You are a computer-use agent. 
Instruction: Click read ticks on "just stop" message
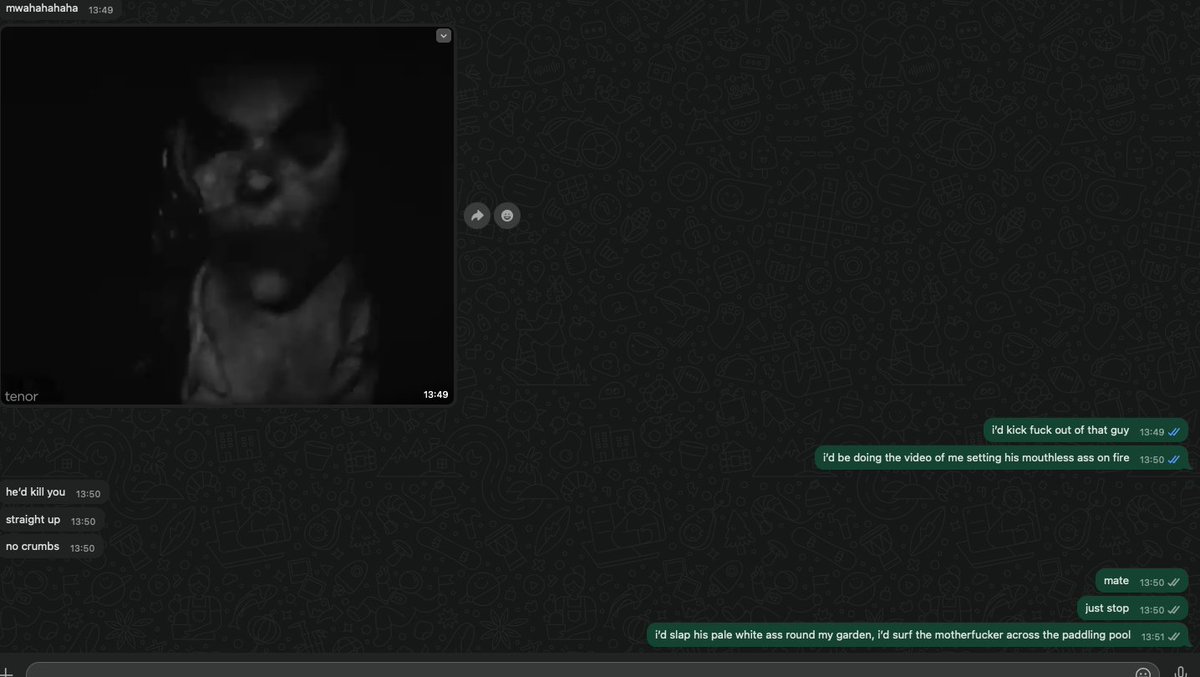pos(1174,610)
